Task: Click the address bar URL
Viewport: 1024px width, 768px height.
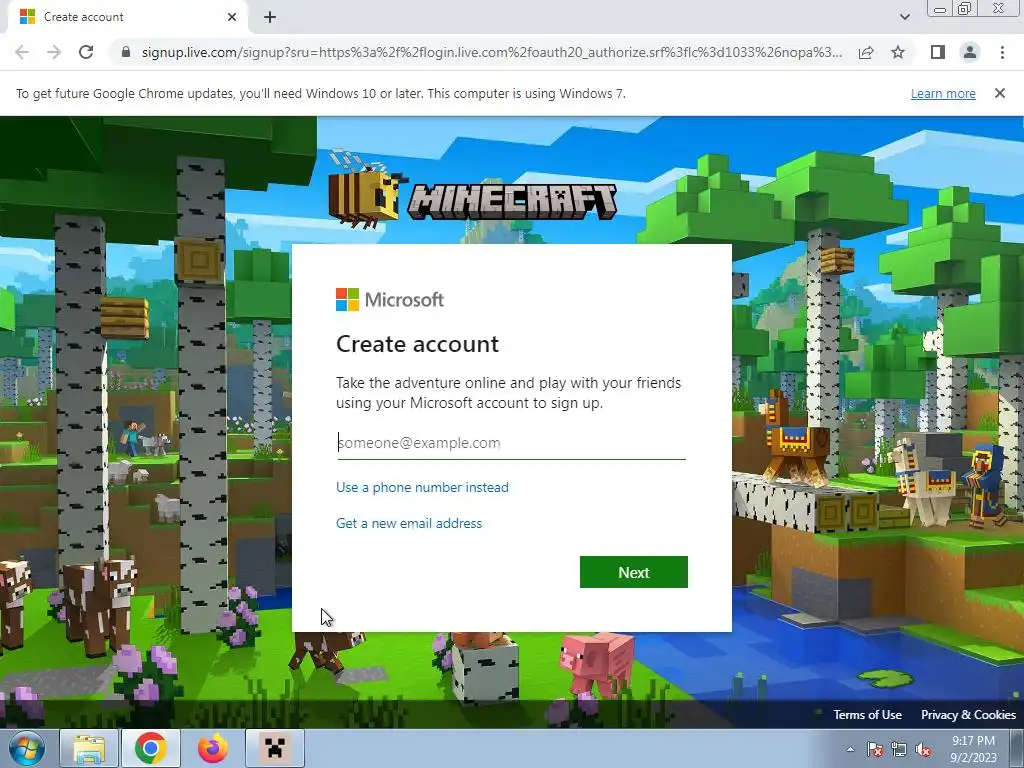Action: tap(491, 52)
